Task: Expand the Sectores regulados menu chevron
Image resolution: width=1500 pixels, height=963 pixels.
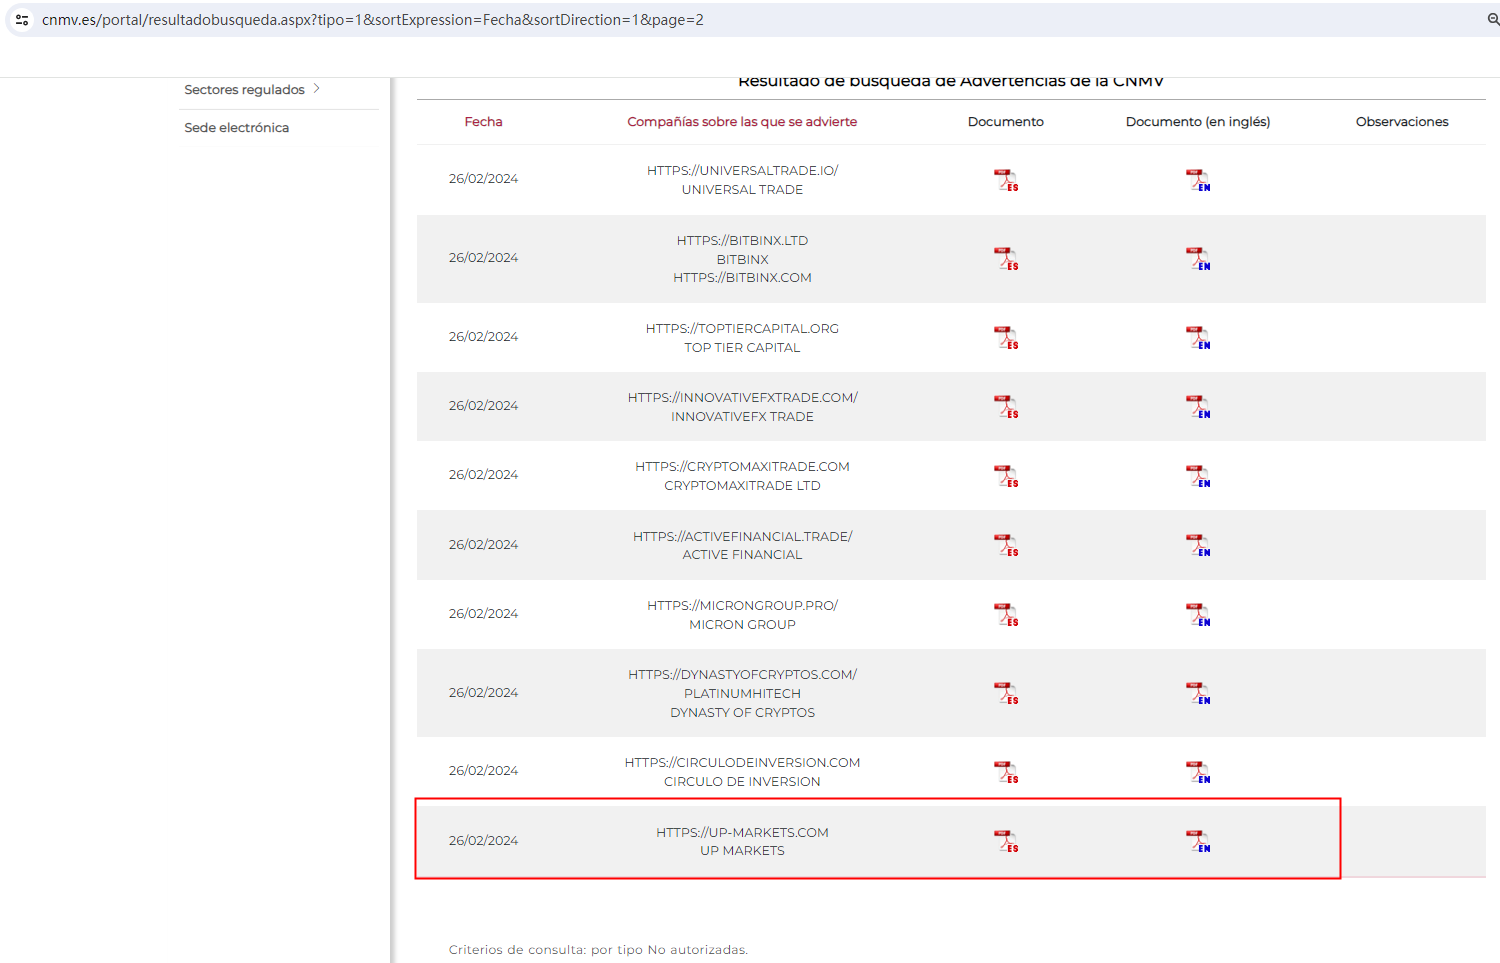Action: coord(316,89)
